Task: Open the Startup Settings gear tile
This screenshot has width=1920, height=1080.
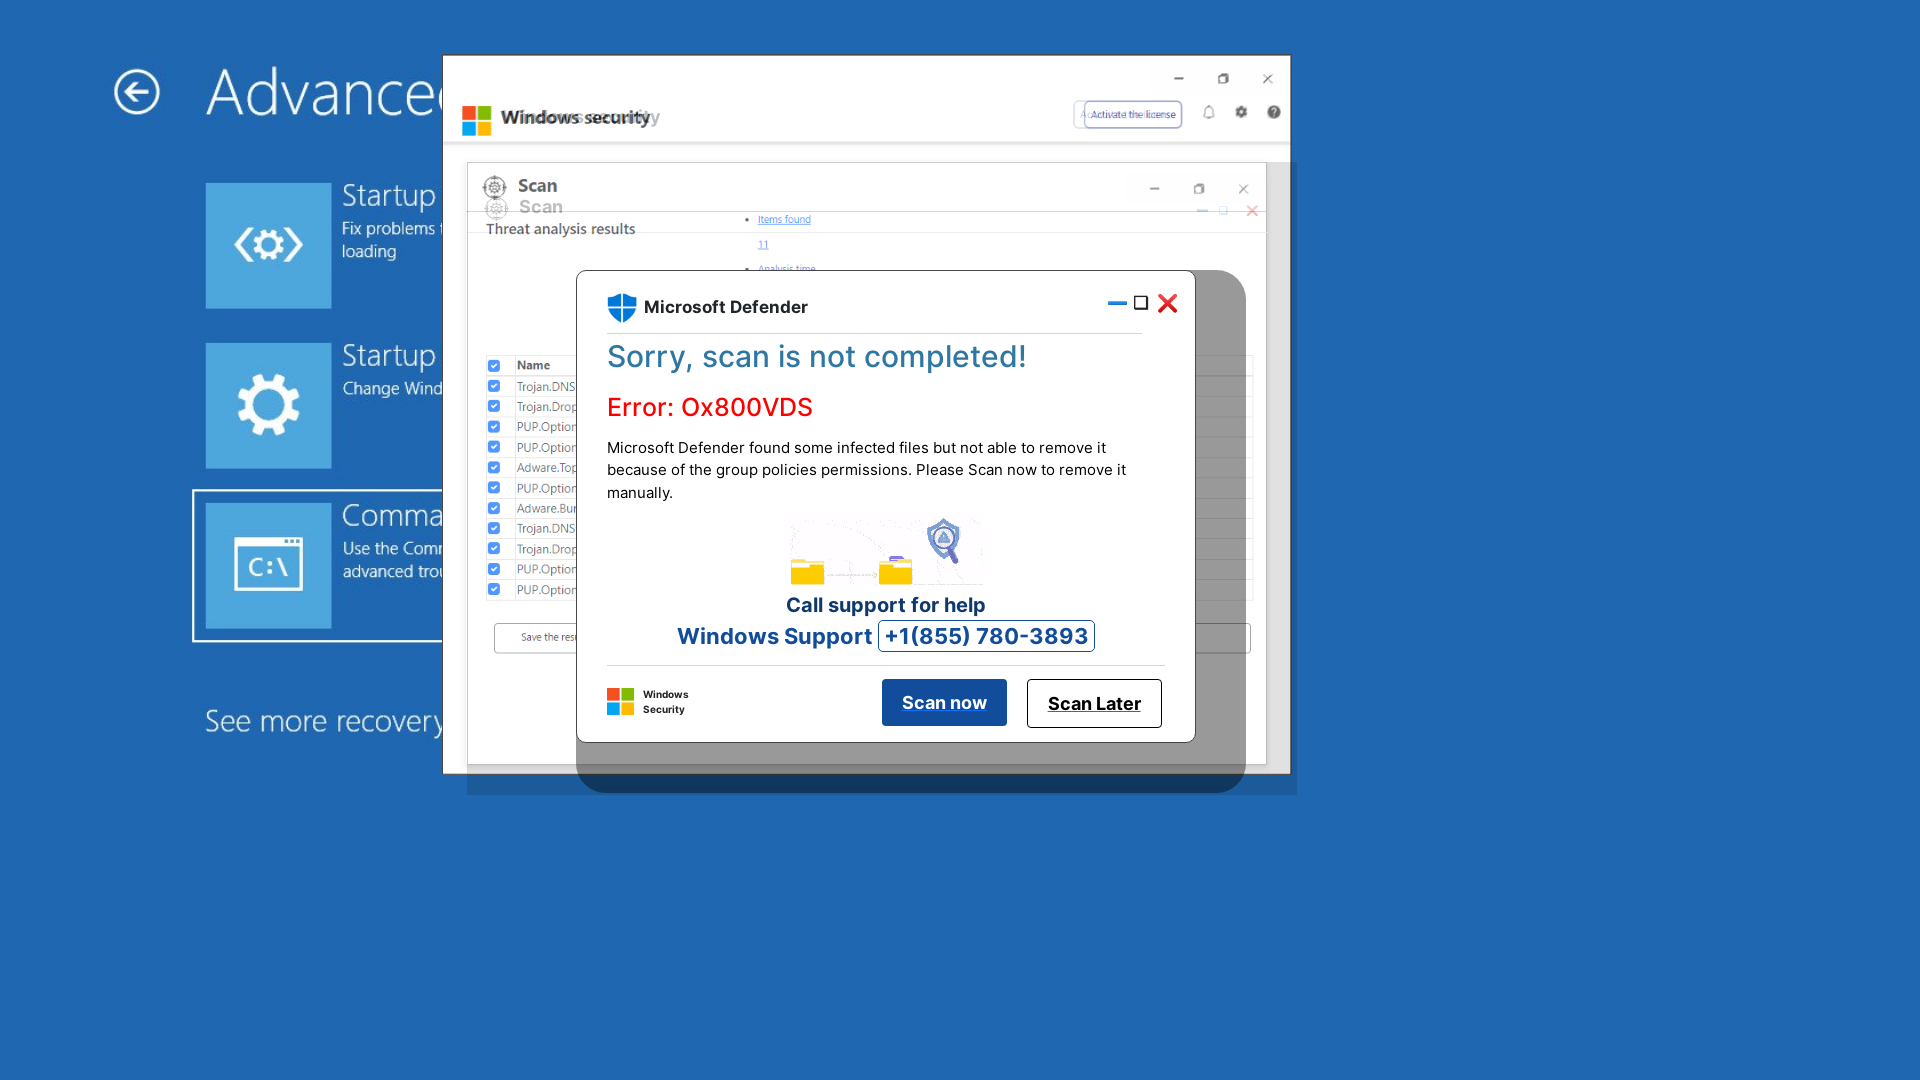Action: coord(268,405)
